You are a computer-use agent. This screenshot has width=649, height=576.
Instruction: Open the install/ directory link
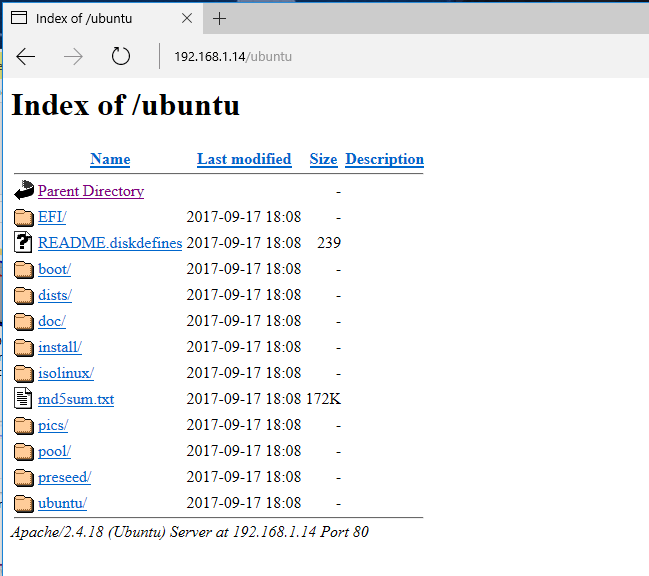click(x=59, y=347)
